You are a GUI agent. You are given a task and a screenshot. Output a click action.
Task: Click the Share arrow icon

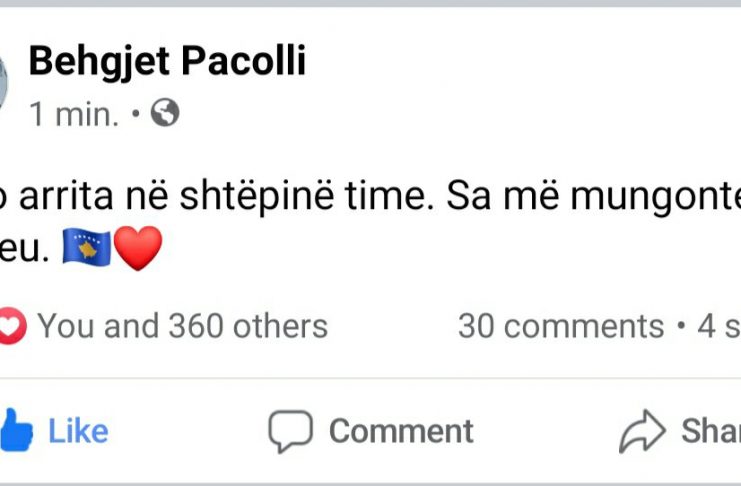pyautogui.click(x=642, y=431)
